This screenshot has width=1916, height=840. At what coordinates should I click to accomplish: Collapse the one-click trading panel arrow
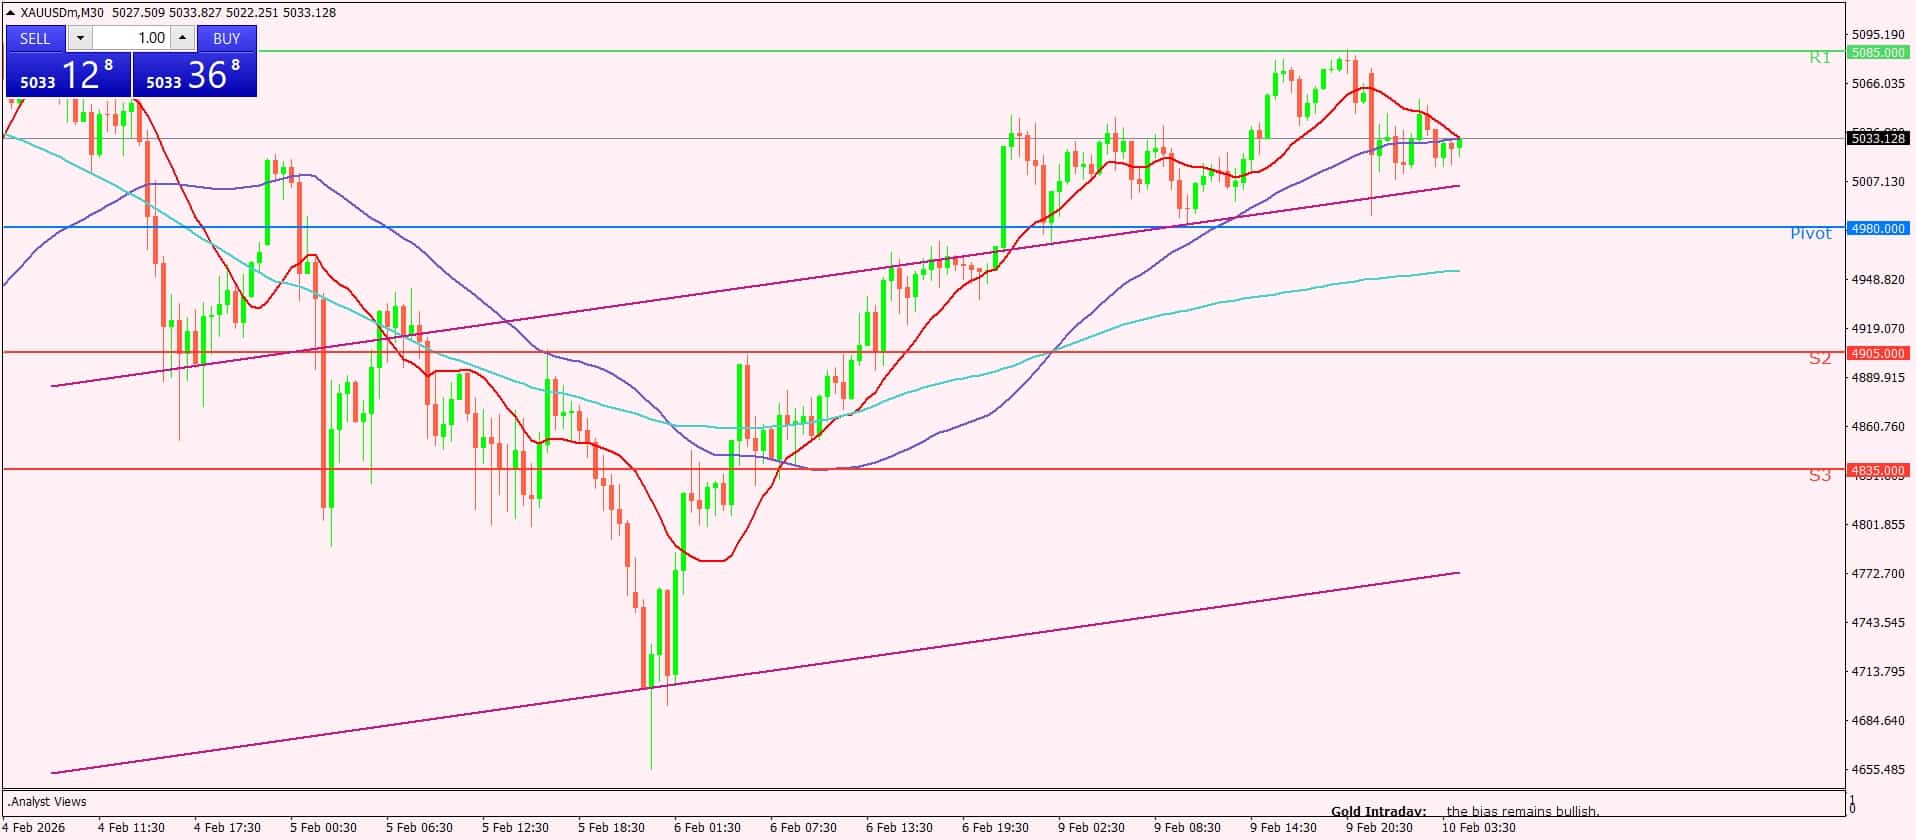click(x=11, y=13)
